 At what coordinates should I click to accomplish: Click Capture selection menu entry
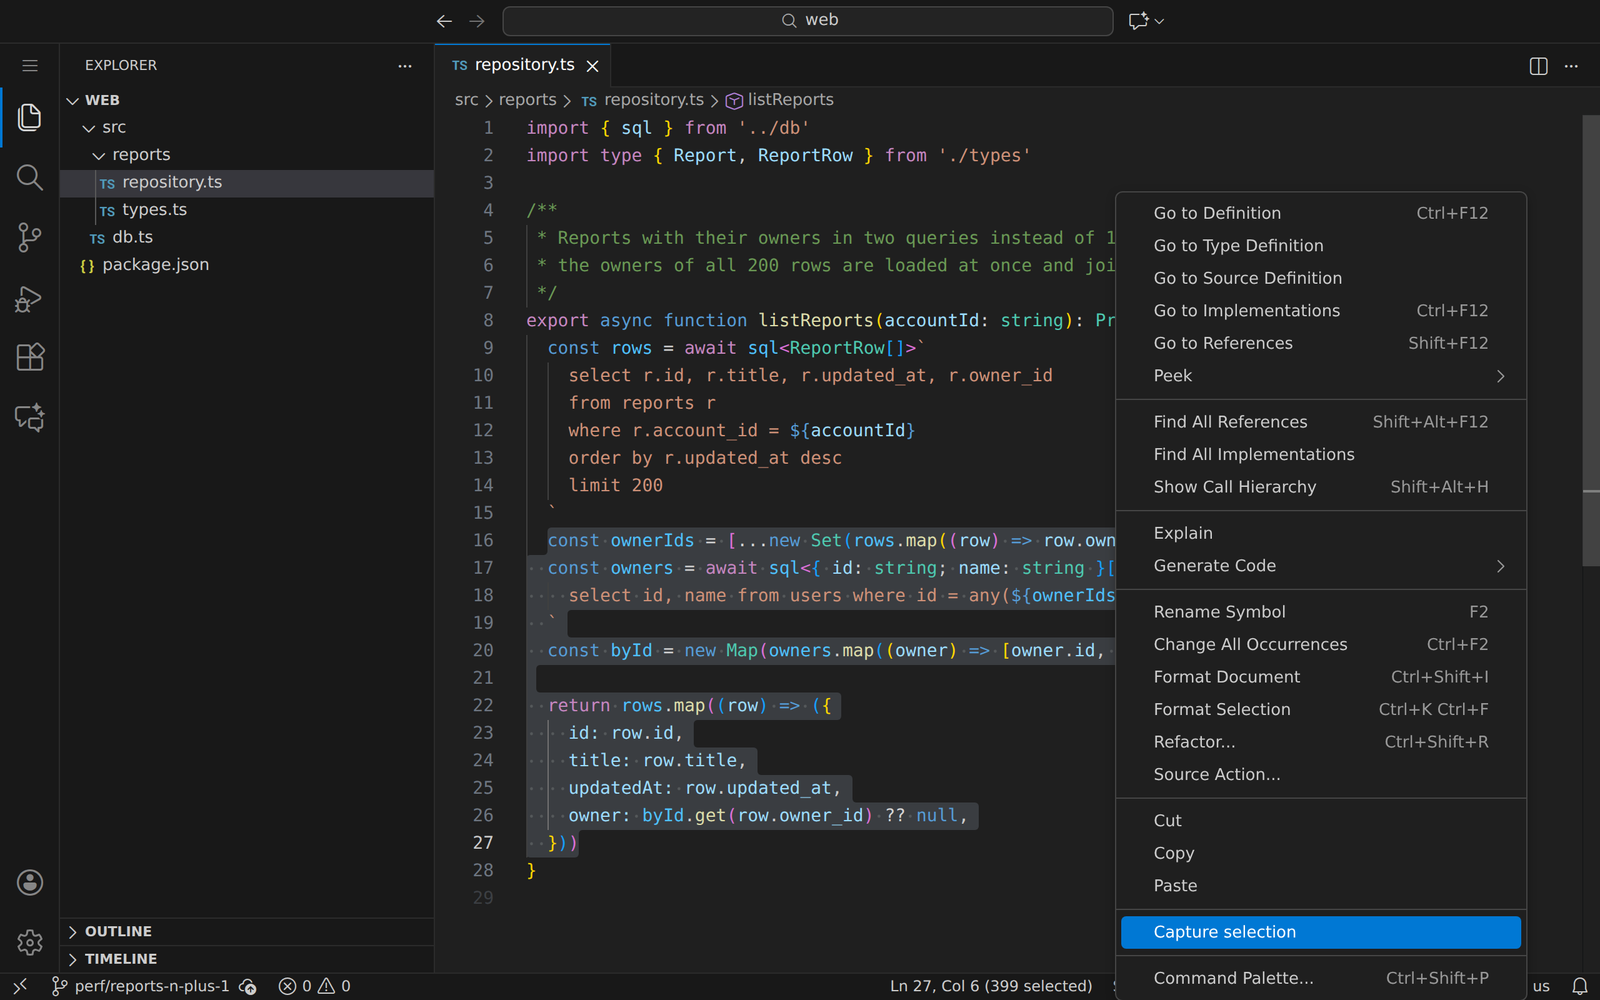(x=1321, y=932)
